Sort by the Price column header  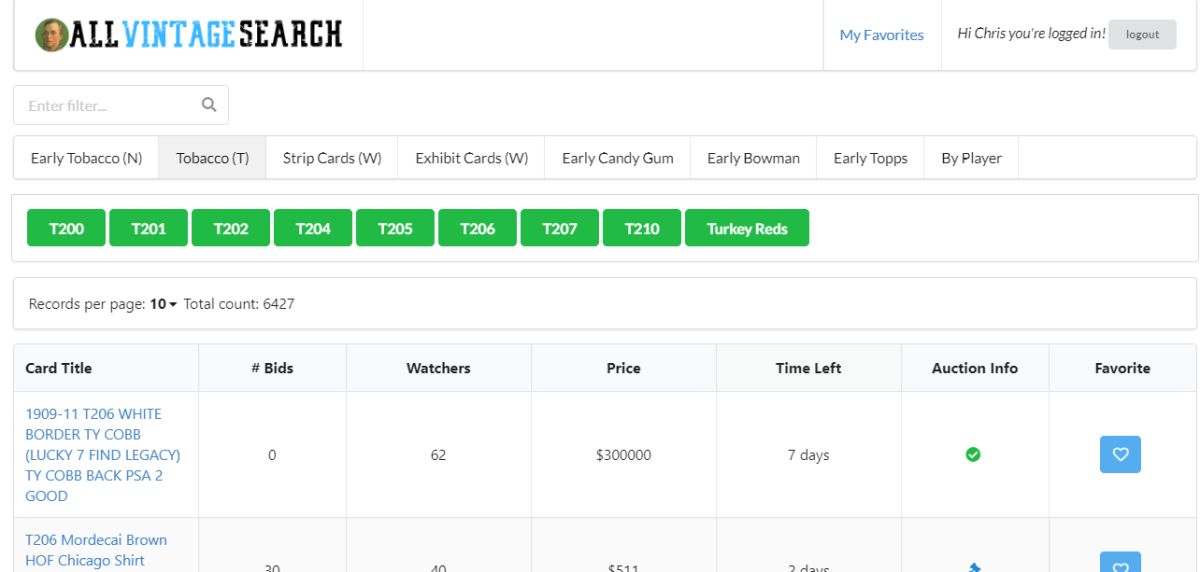pyautogui.click(x=623, y=368)
